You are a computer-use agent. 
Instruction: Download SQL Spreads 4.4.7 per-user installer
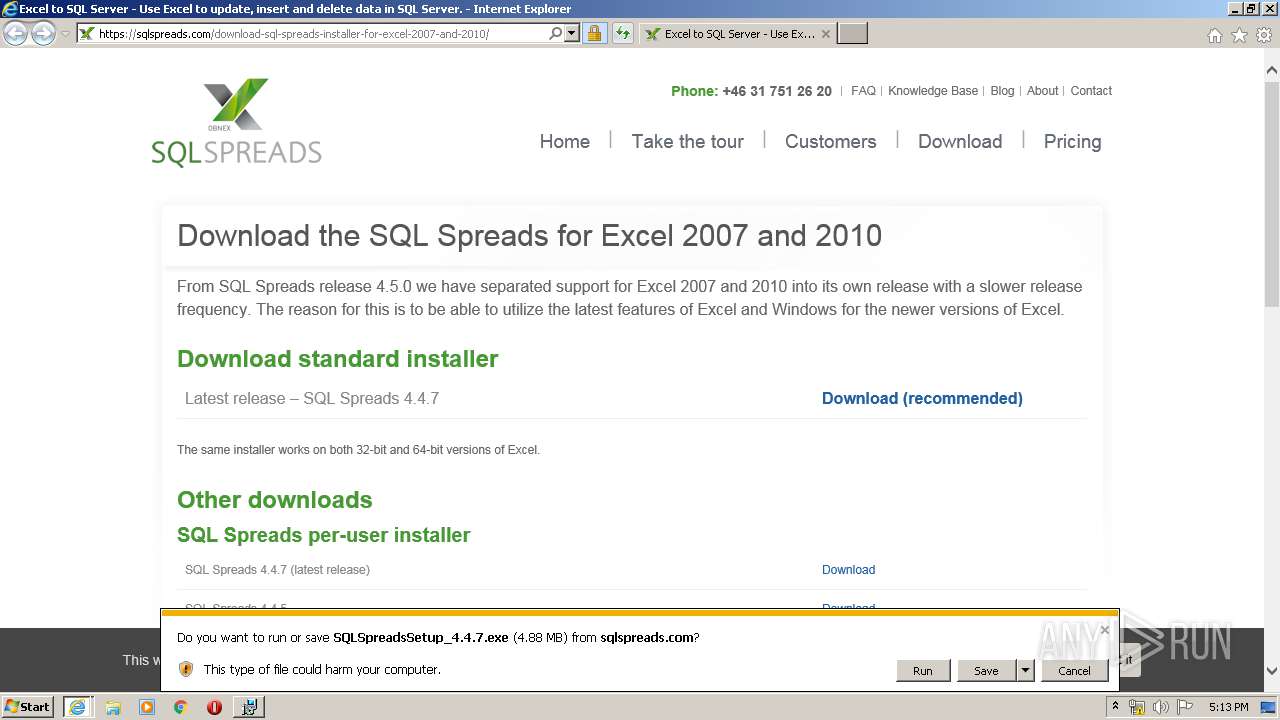tap(848, 570)
